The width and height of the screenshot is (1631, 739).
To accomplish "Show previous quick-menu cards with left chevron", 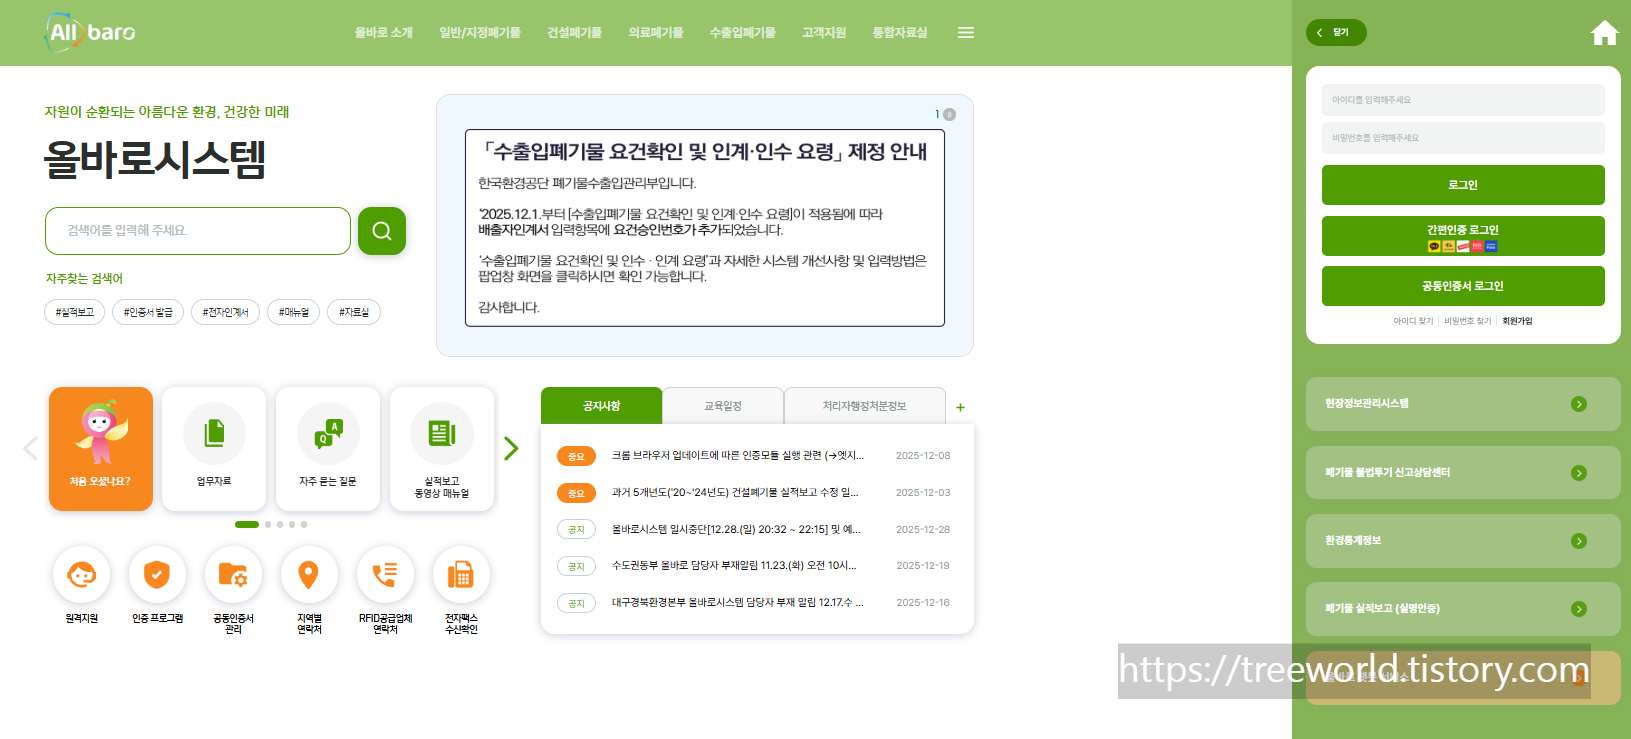I will [30, 448].
